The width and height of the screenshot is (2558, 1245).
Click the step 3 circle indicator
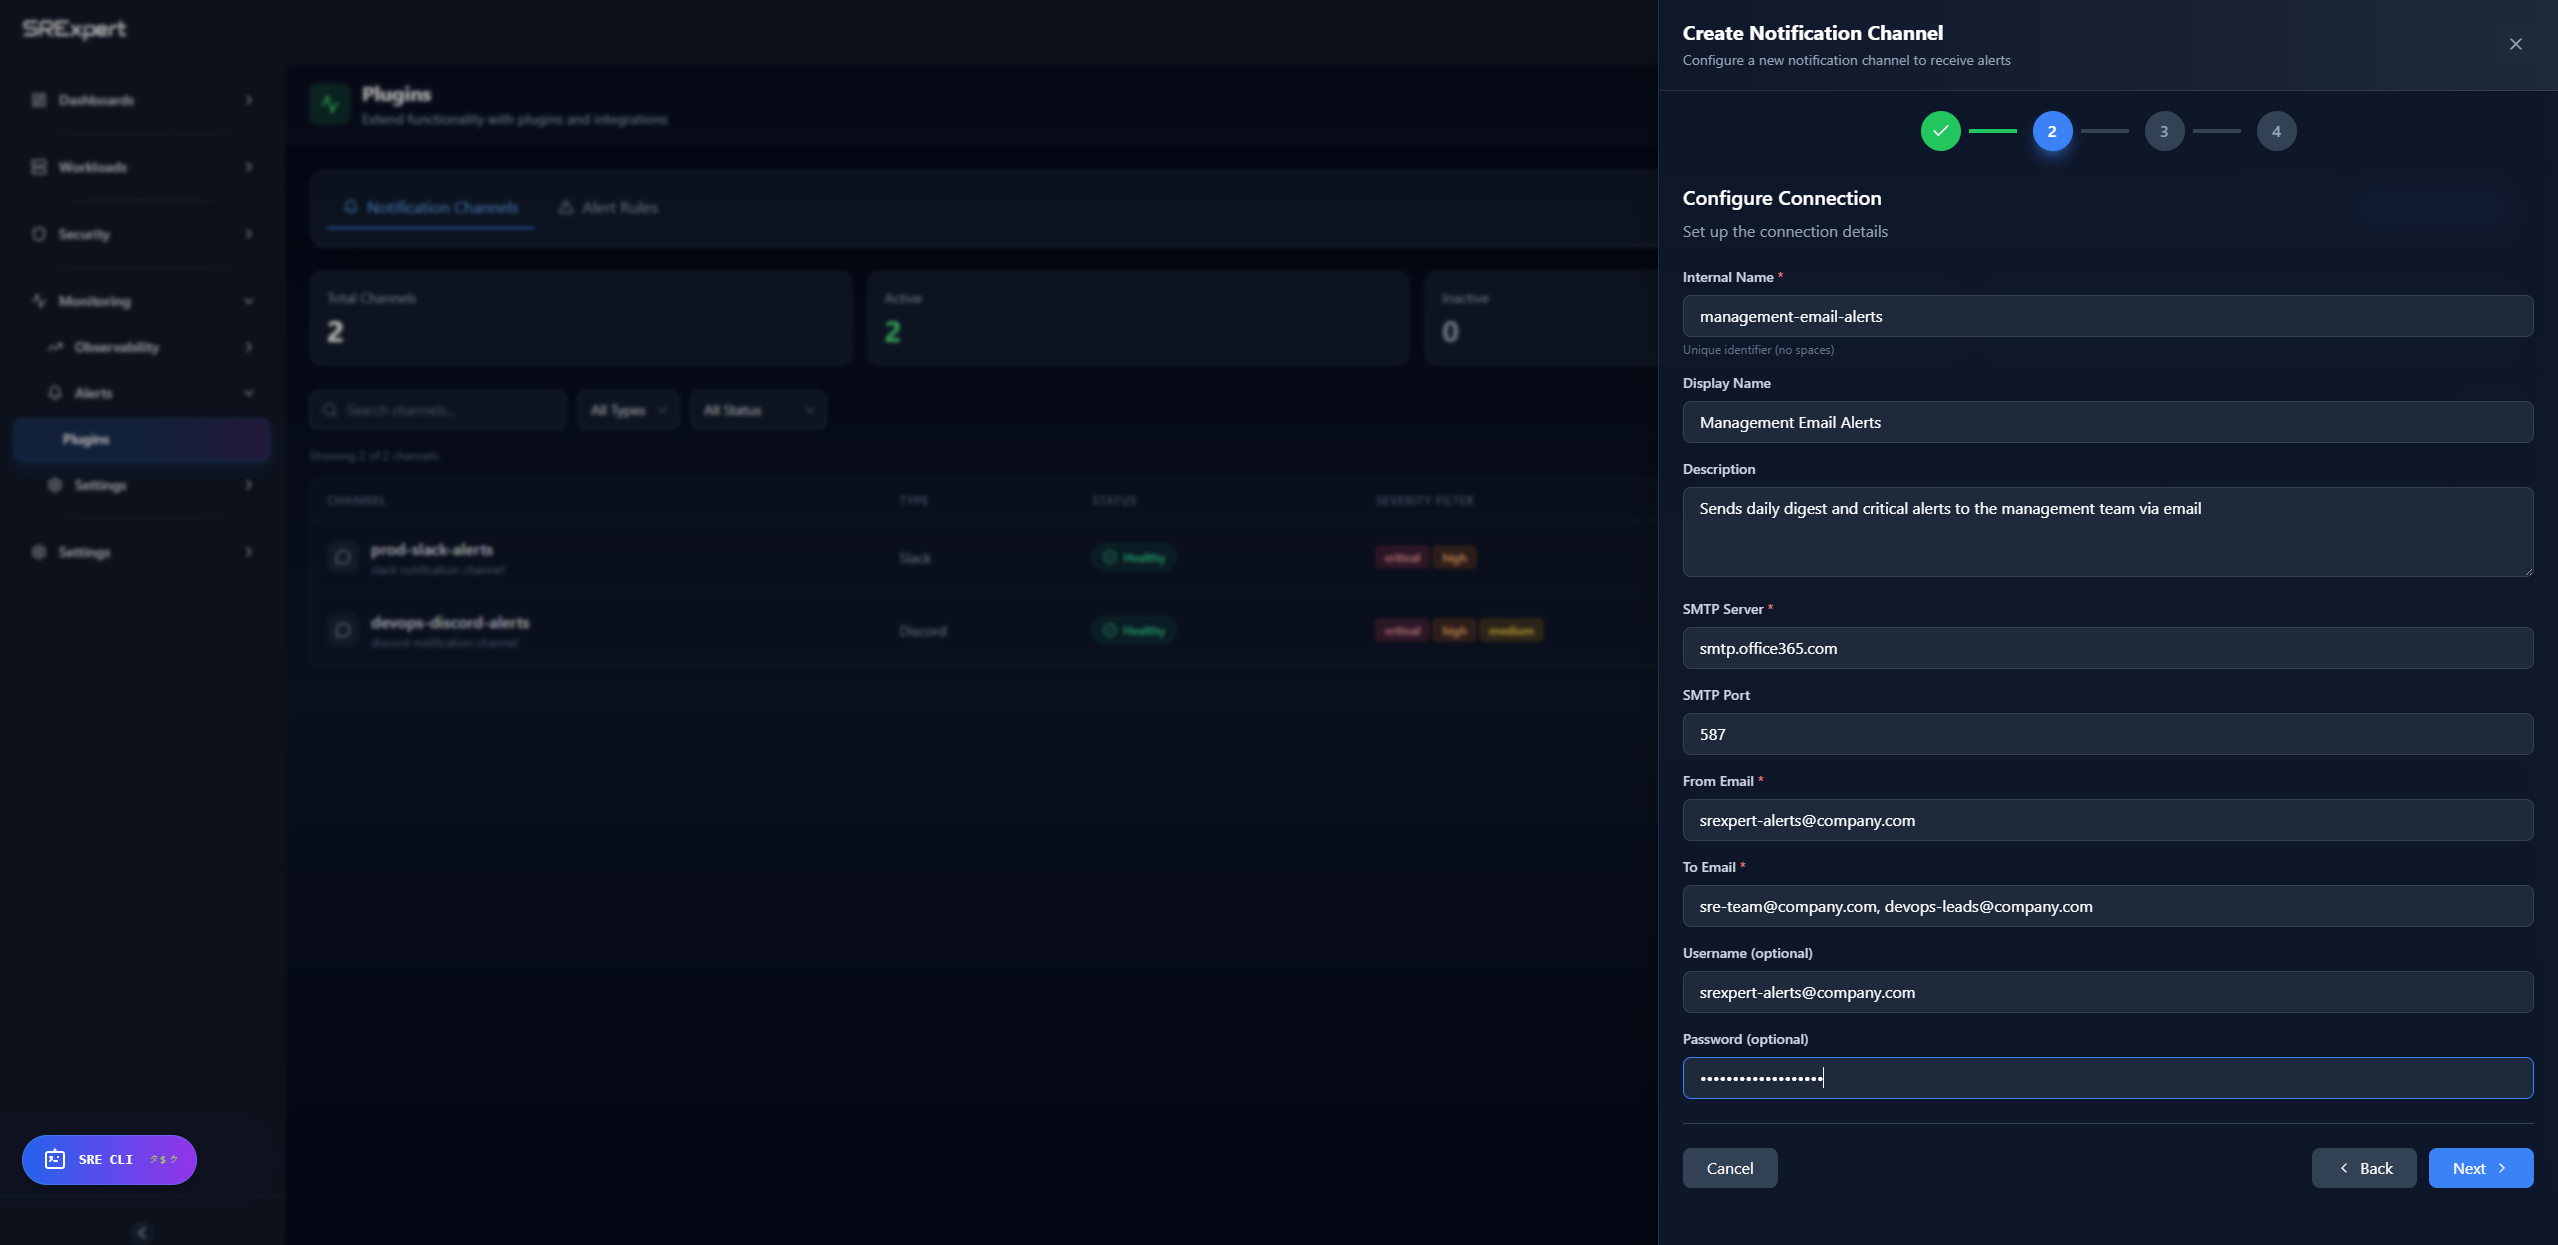(2164, 131)
